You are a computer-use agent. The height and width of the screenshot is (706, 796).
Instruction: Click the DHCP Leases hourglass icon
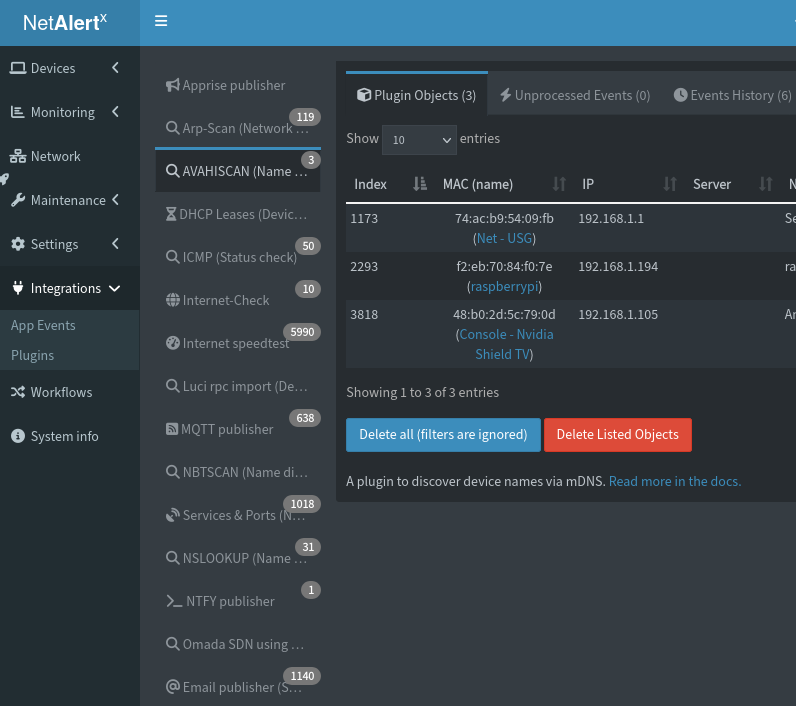tap(171, 214)
